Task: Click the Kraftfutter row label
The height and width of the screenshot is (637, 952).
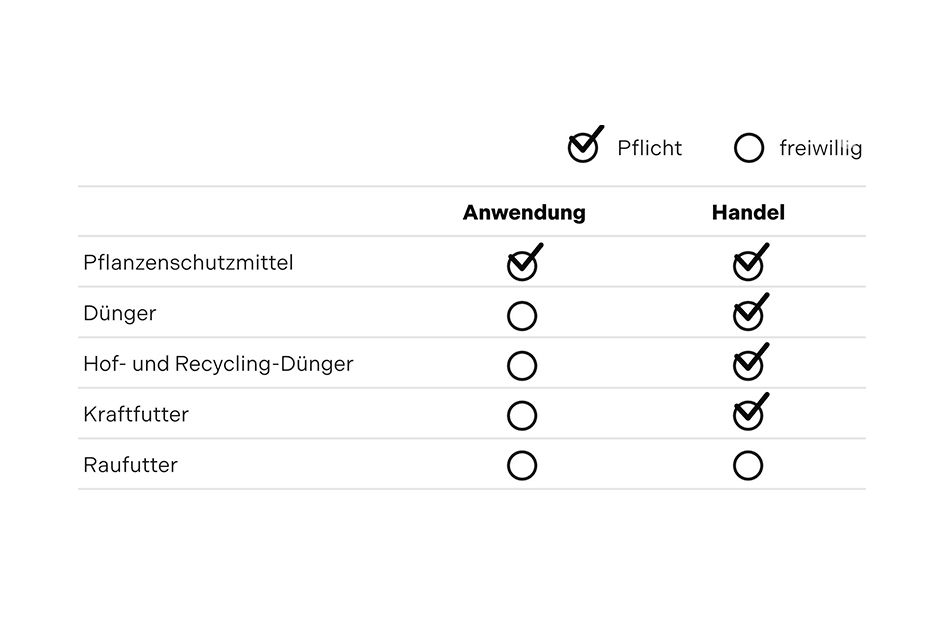Action: pyautogui.click(x=136, y=414)
